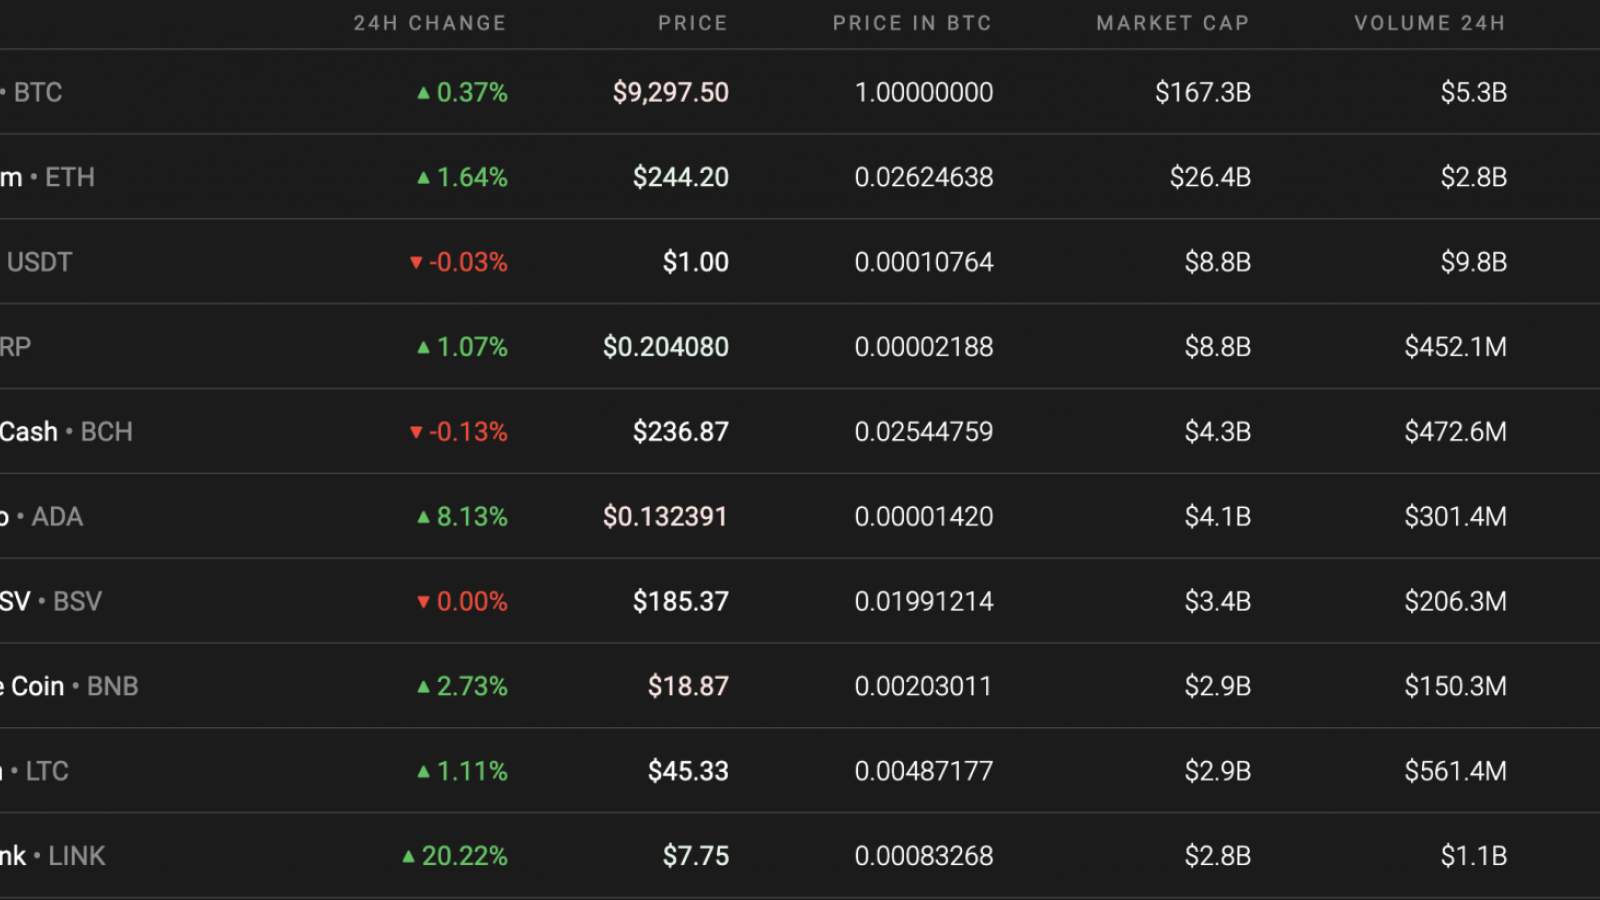Viewport: 1600px width, 900px height.
Task: Select the $18.87 price
Action: click(688, 687)
